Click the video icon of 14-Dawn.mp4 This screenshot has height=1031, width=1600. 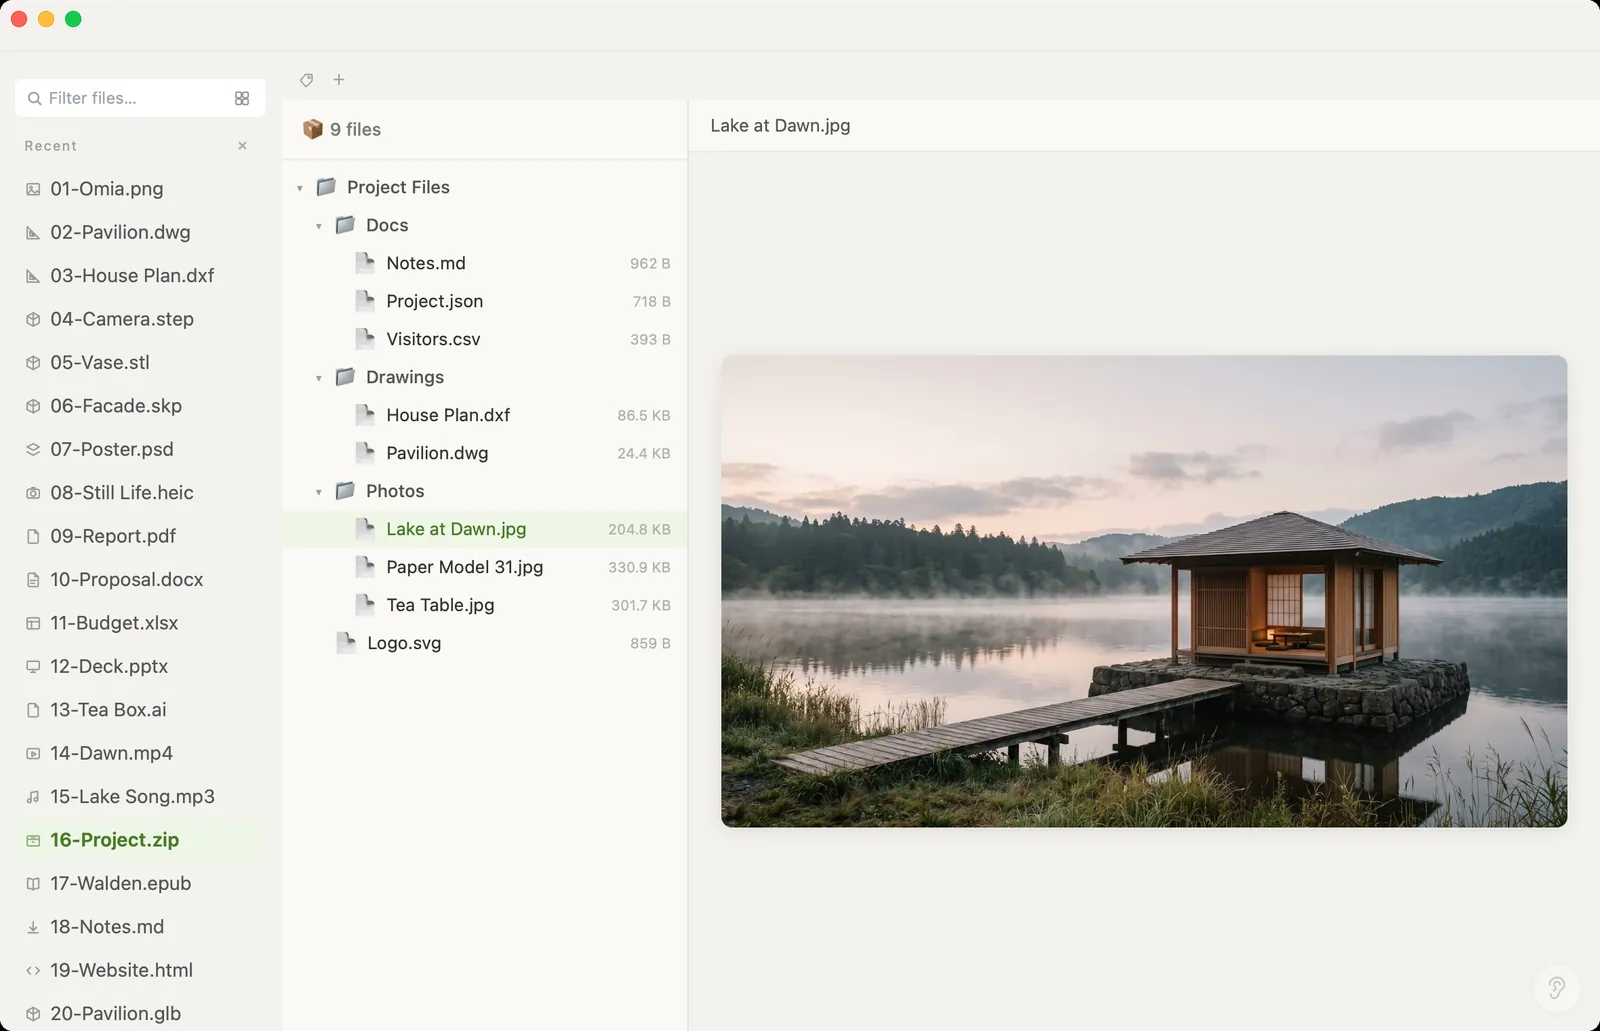[33, 754]
